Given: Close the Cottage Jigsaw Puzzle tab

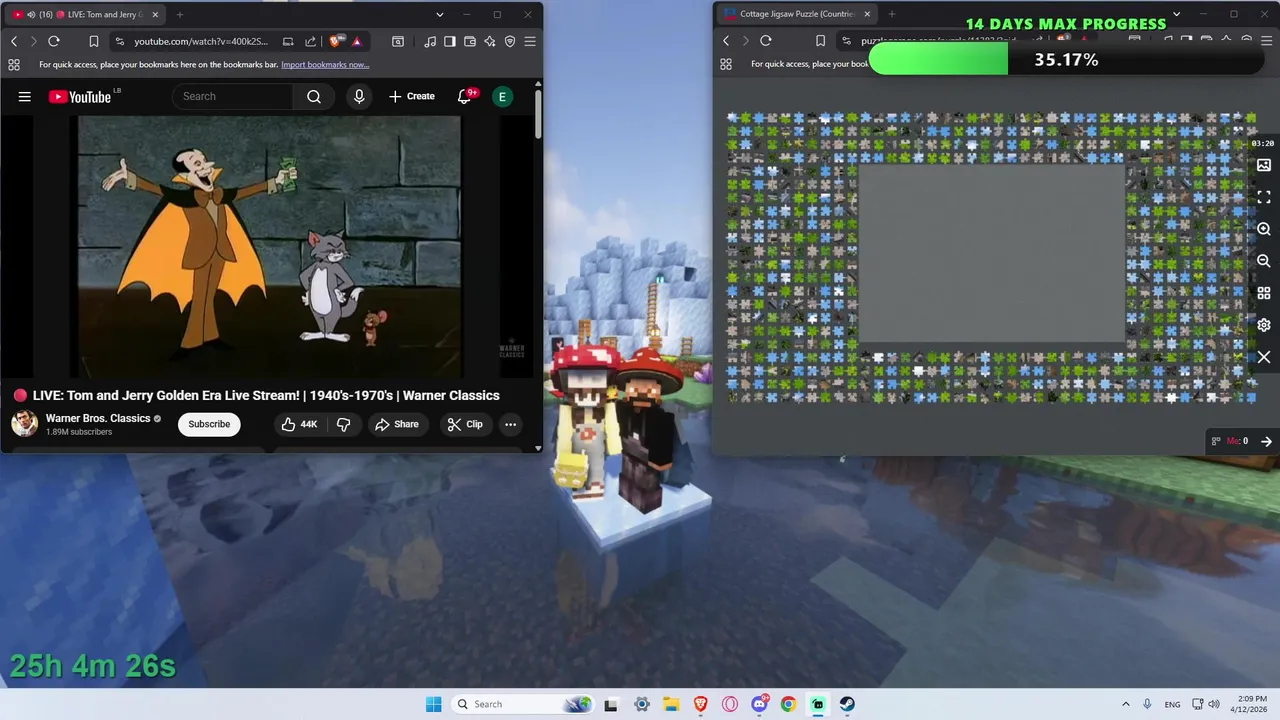Looking at the screenshot, I should click(867, 14).
